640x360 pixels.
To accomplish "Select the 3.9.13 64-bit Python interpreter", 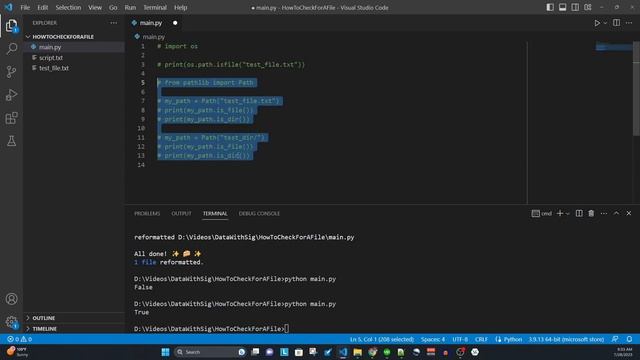I will [566, 339].
